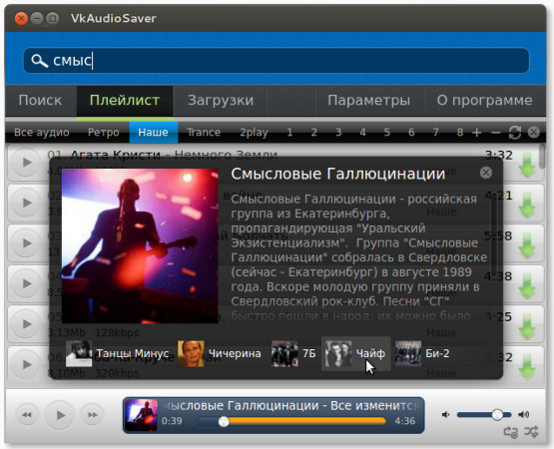Click the now-playing album art thumbnail

tap(141, 415)
